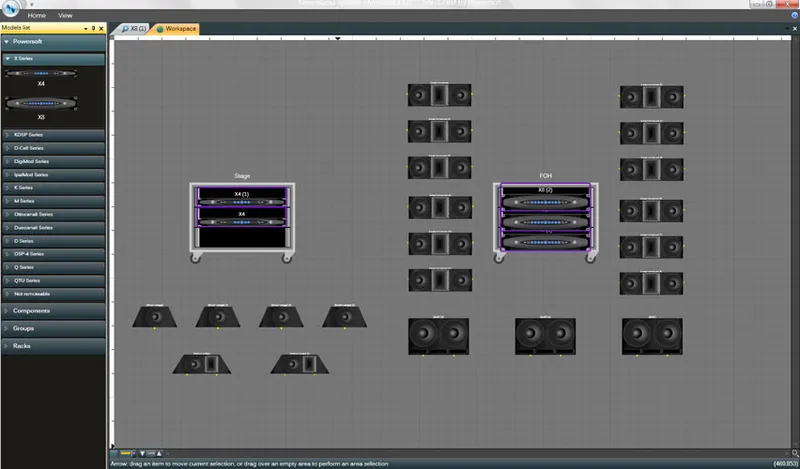Select the empty slot in Stage rack
Image resolution: width=800 pixels, height=469 pixels.
(x=242, y=238)
